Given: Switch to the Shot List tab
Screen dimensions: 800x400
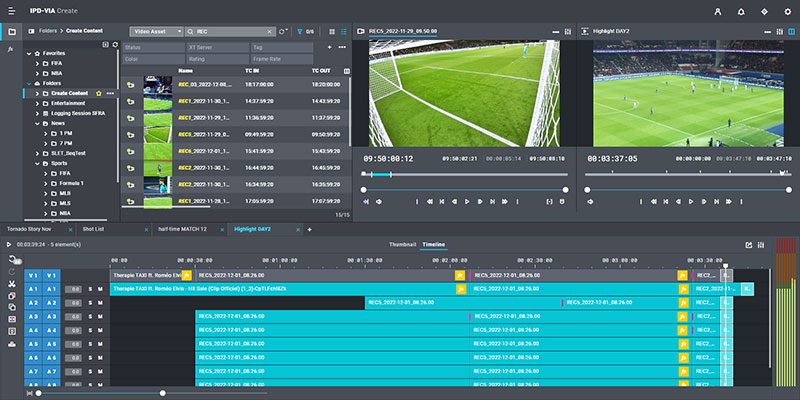Looking at the screenshot, I should [x=93, y=229].
